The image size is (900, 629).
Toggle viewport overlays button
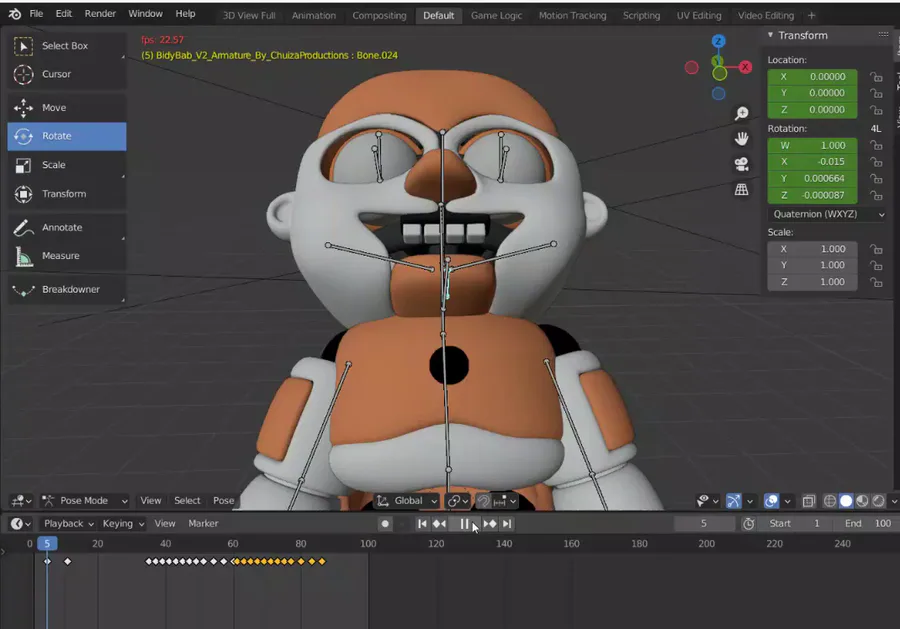click(771, 502)
